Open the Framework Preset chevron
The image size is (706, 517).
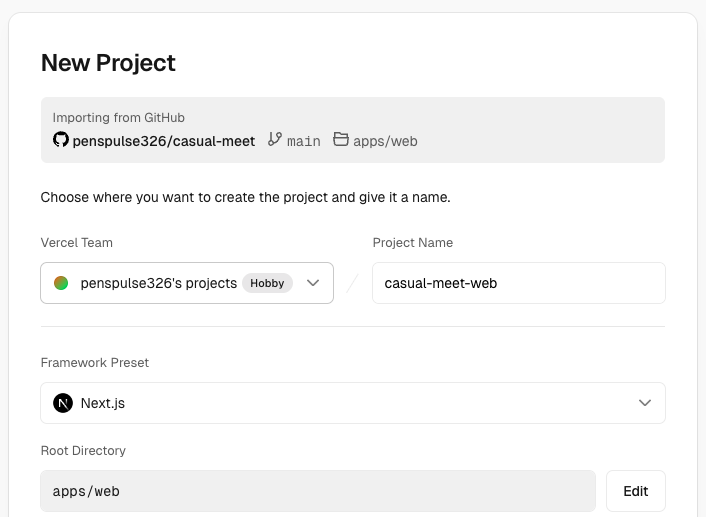[x=645, y=403]
